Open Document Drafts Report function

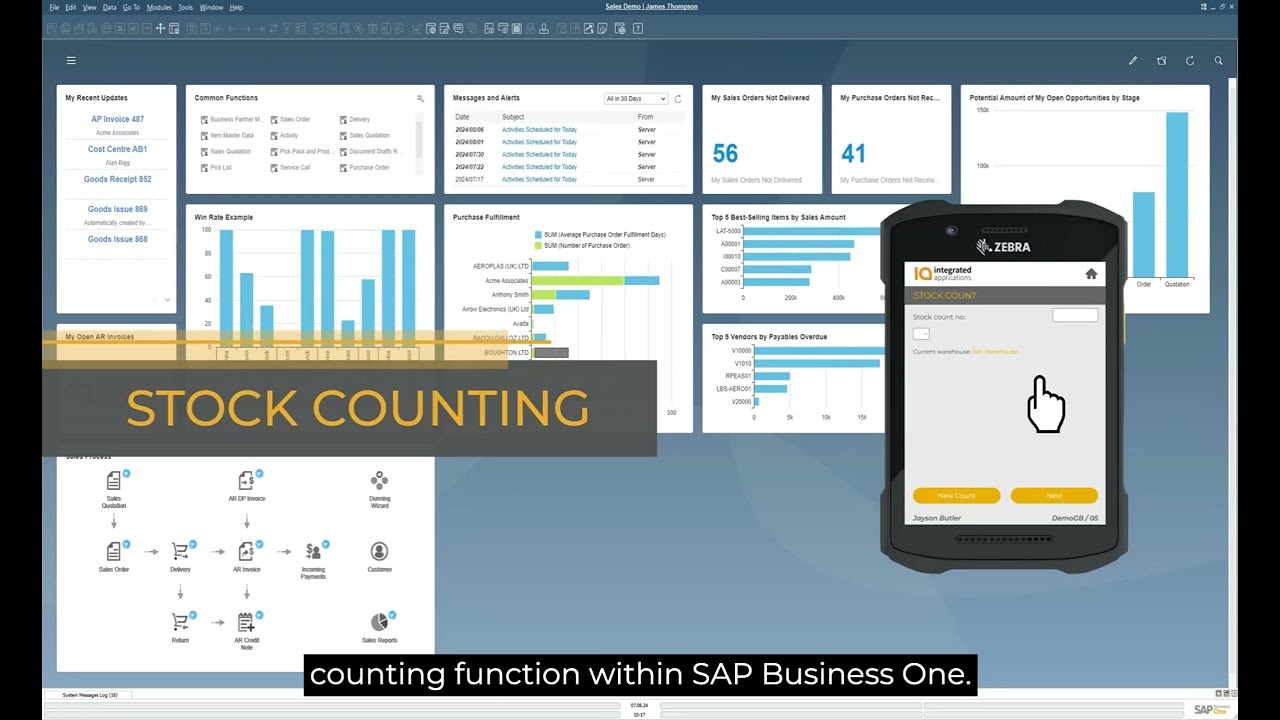coord(370,151)
